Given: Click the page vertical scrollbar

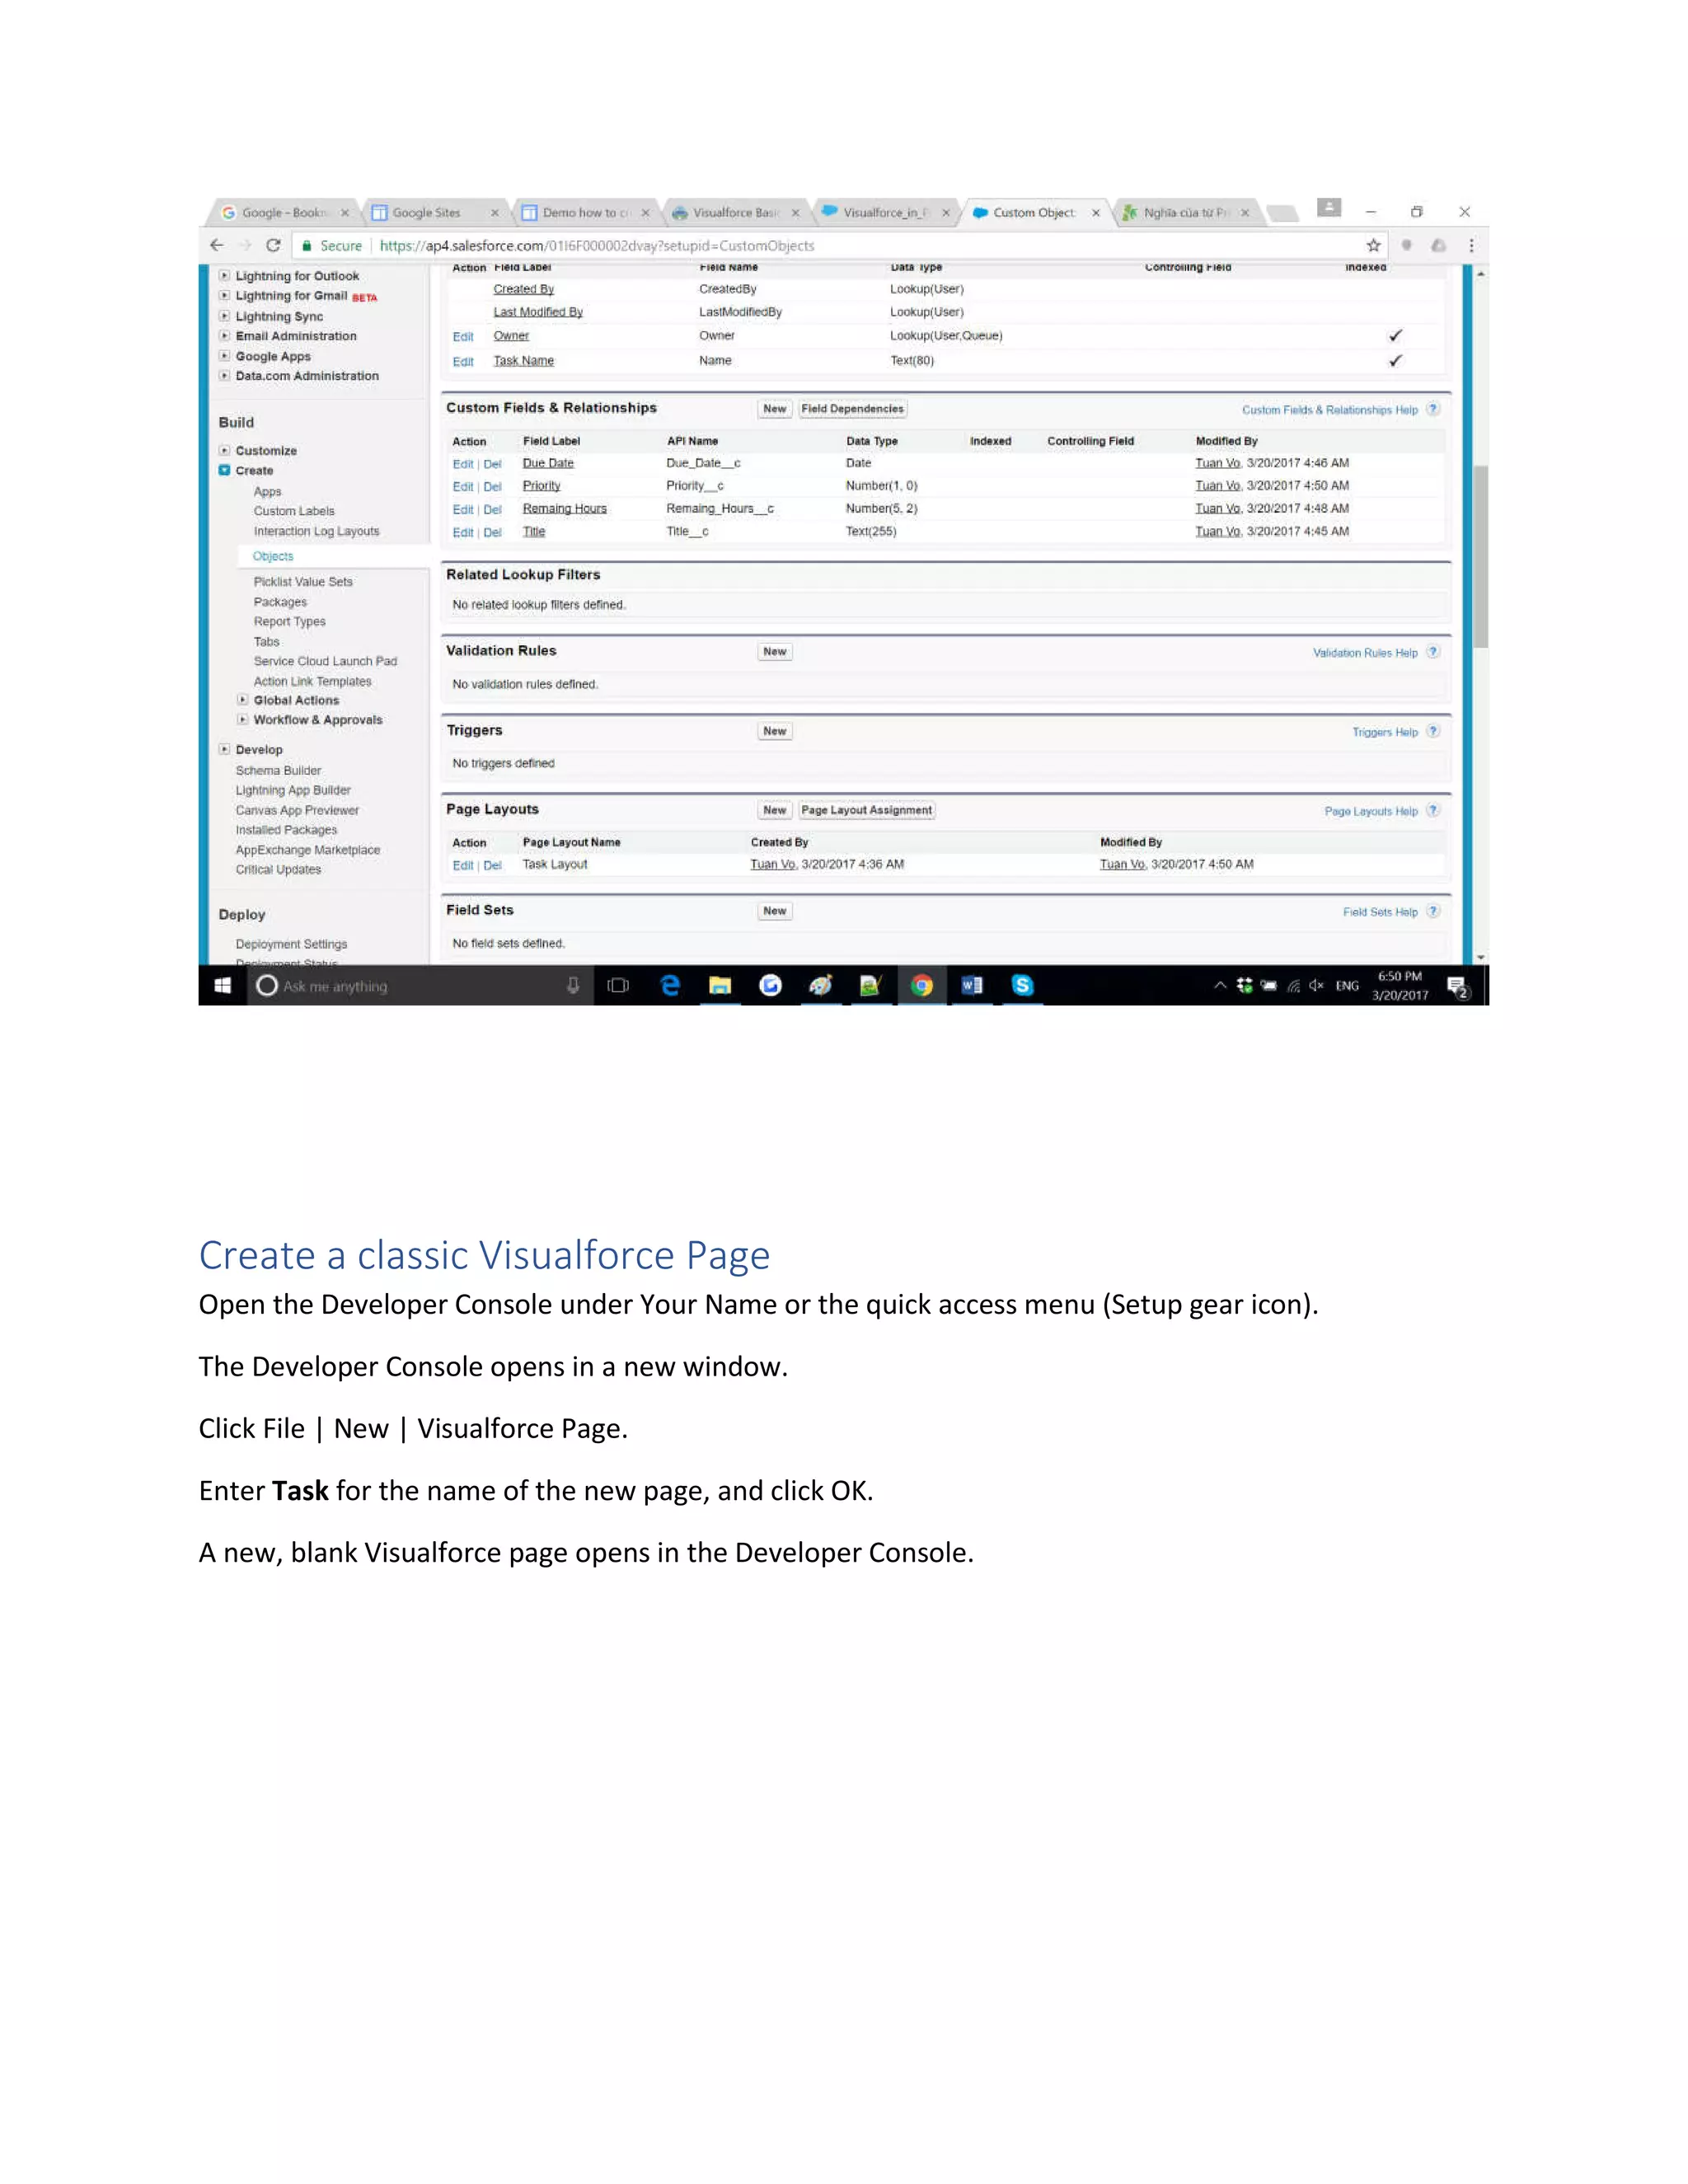Looking at the screenshot, I should coord(1480,557).
